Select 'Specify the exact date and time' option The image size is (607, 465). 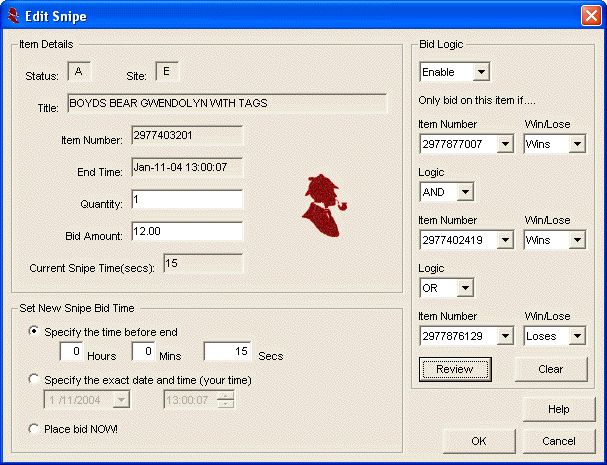click(36, 380)
